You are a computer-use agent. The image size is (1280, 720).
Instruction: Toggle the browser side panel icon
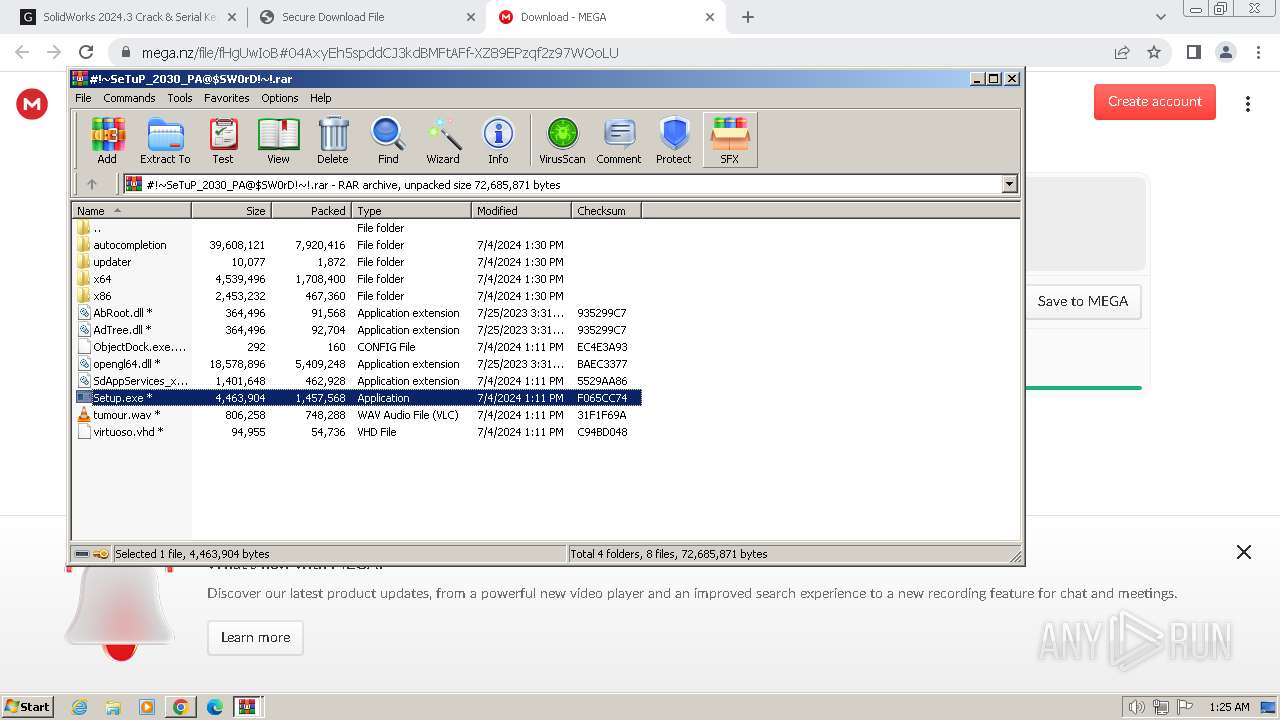click(1193, 52)
